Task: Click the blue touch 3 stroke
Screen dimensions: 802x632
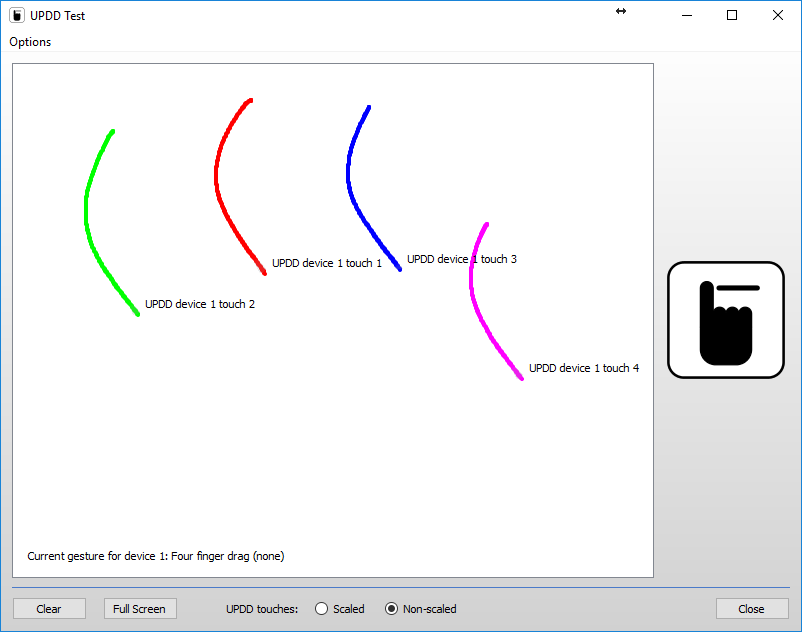Action: point(348,174)
